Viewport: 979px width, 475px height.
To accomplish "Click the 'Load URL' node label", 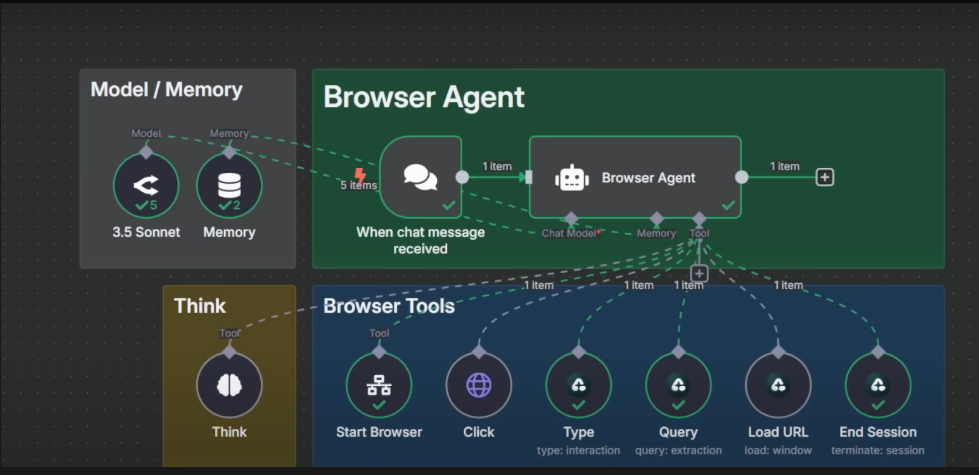I will (x=779, y=432).
